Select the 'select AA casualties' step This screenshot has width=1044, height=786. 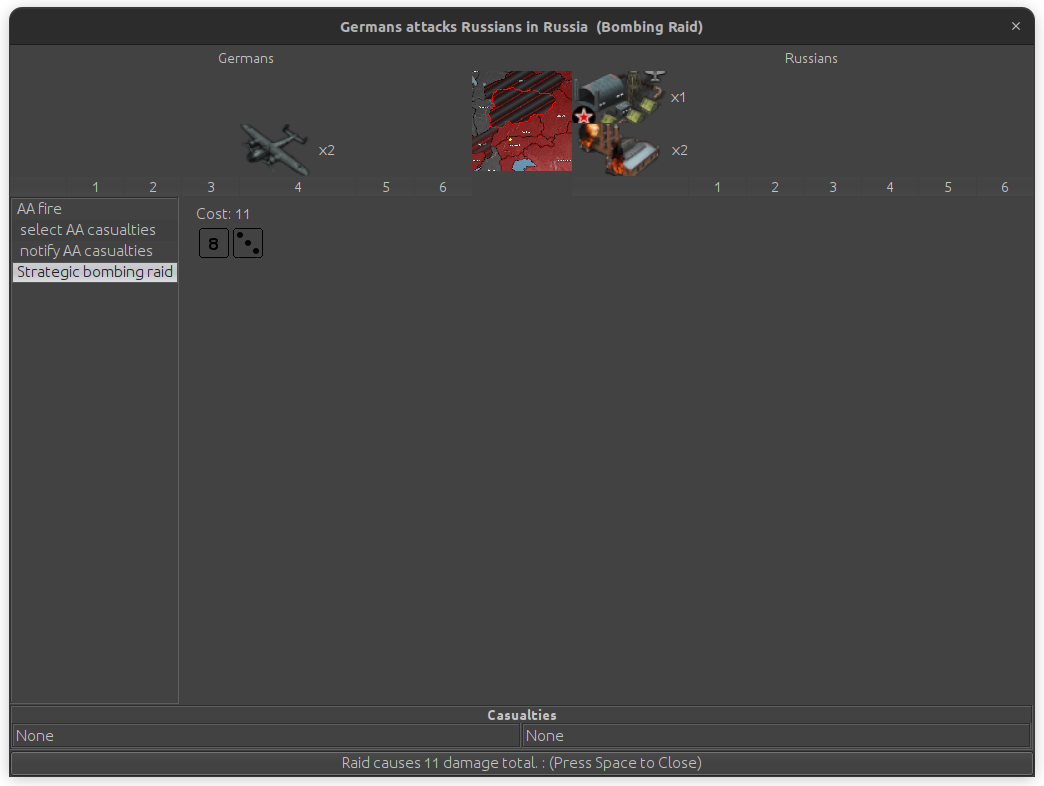pyautogui.click(x=95, y=230)
